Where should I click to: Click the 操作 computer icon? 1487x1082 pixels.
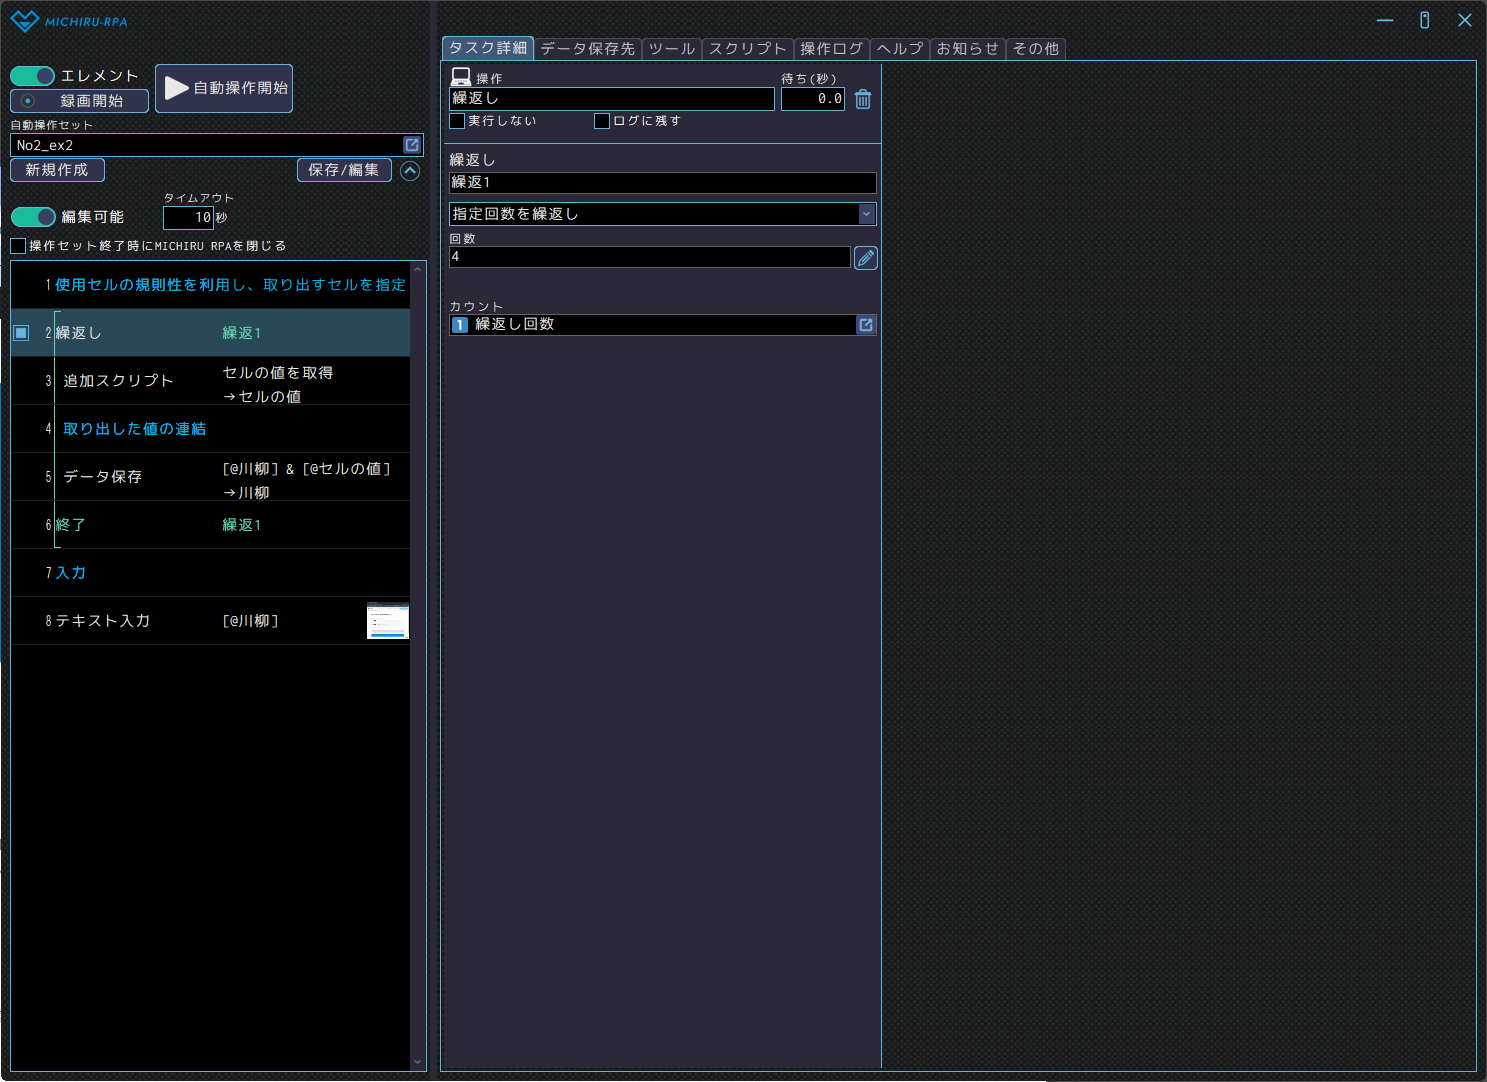click(461, 77)
